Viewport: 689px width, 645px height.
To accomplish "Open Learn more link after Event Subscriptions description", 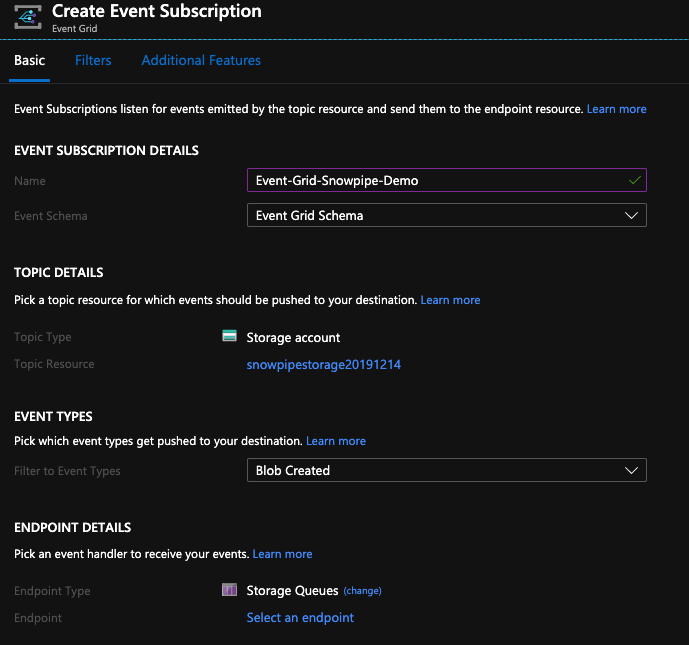I will (616, 109).
